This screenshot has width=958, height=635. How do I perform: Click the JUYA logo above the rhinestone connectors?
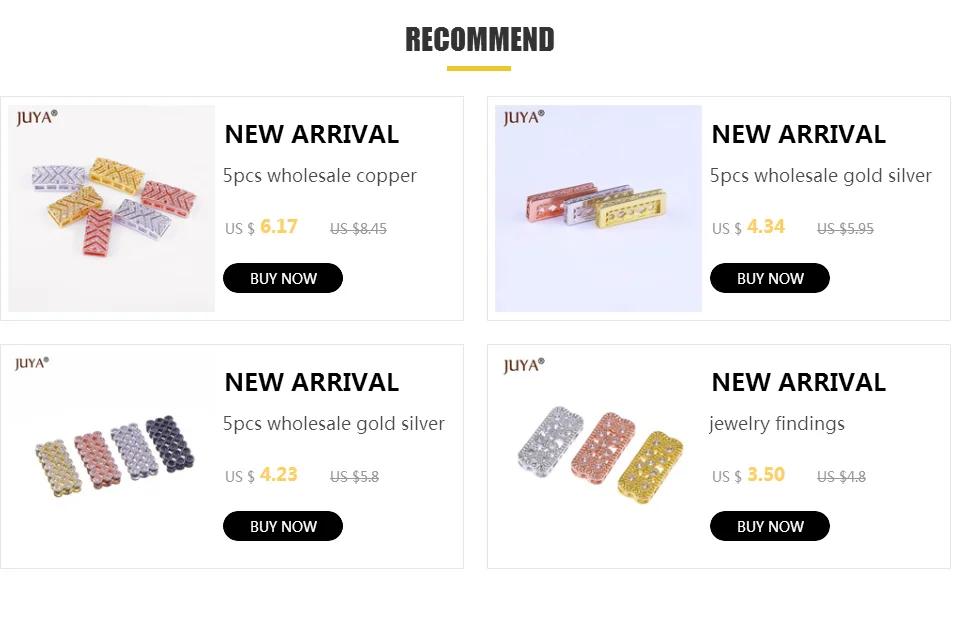[x=524, y=365]
